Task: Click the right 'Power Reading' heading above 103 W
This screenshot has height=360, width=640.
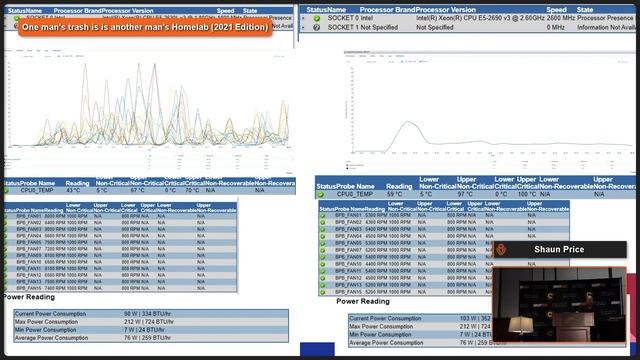Action: (x=363, y=301)
